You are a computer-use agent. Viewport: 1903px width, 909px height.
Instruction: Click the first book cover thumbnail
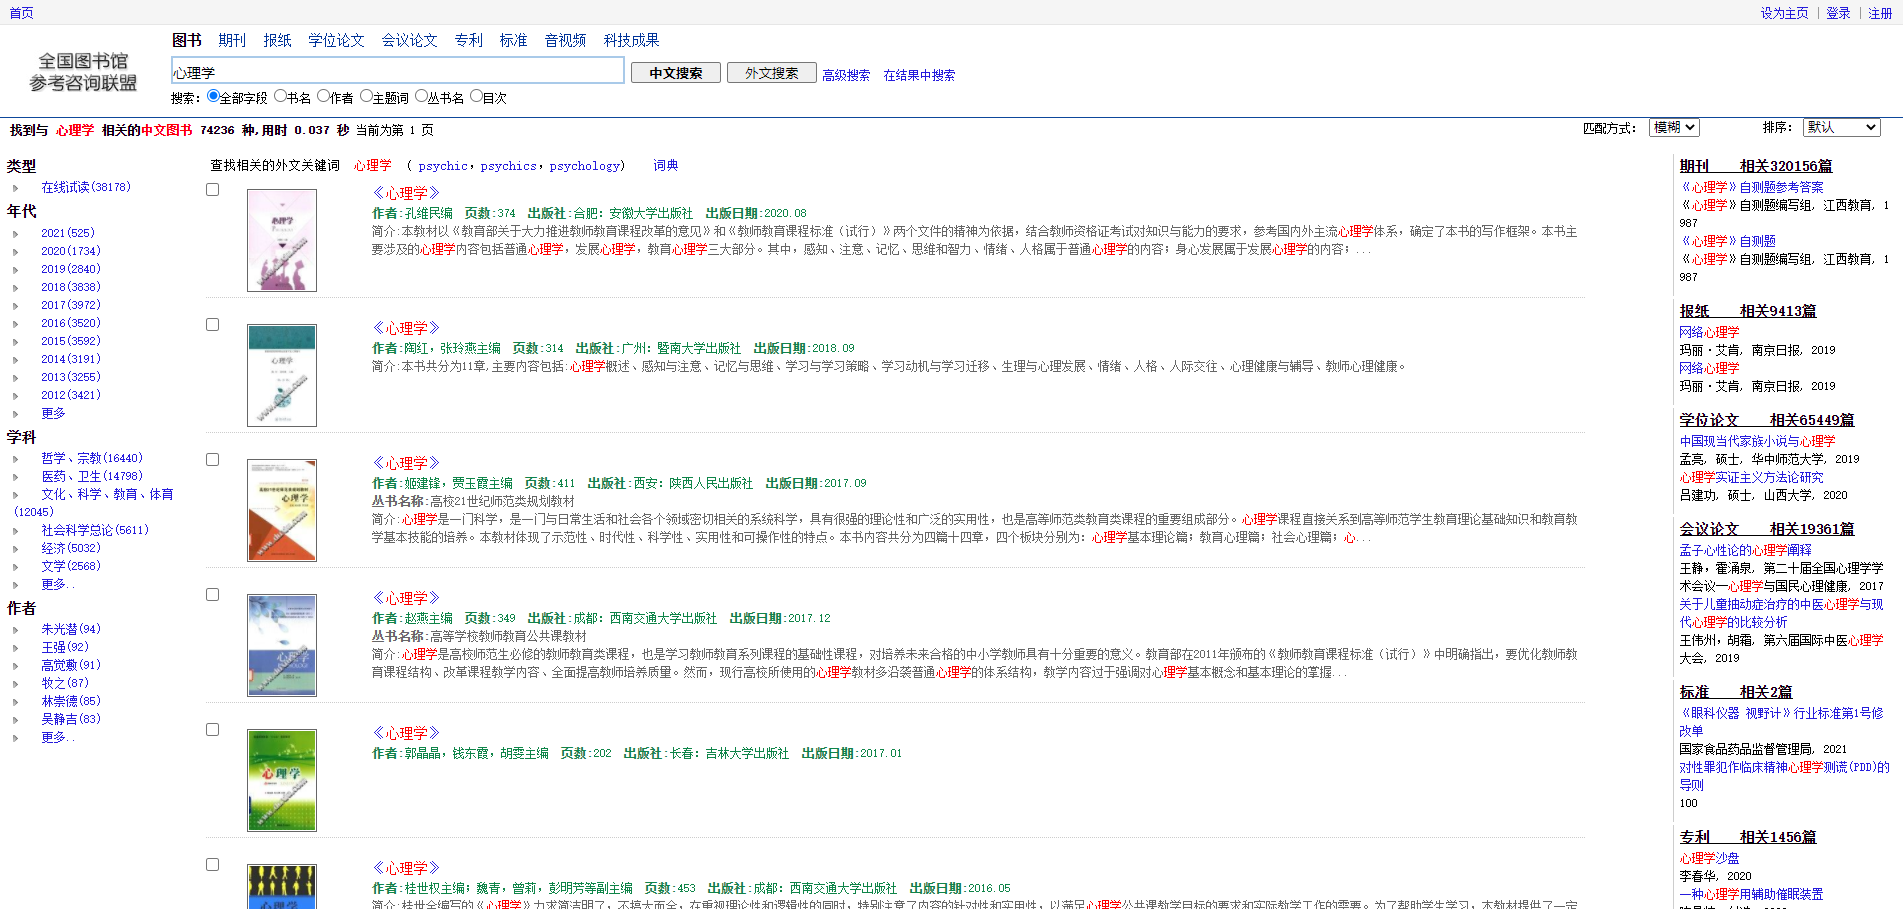(281, 240)
